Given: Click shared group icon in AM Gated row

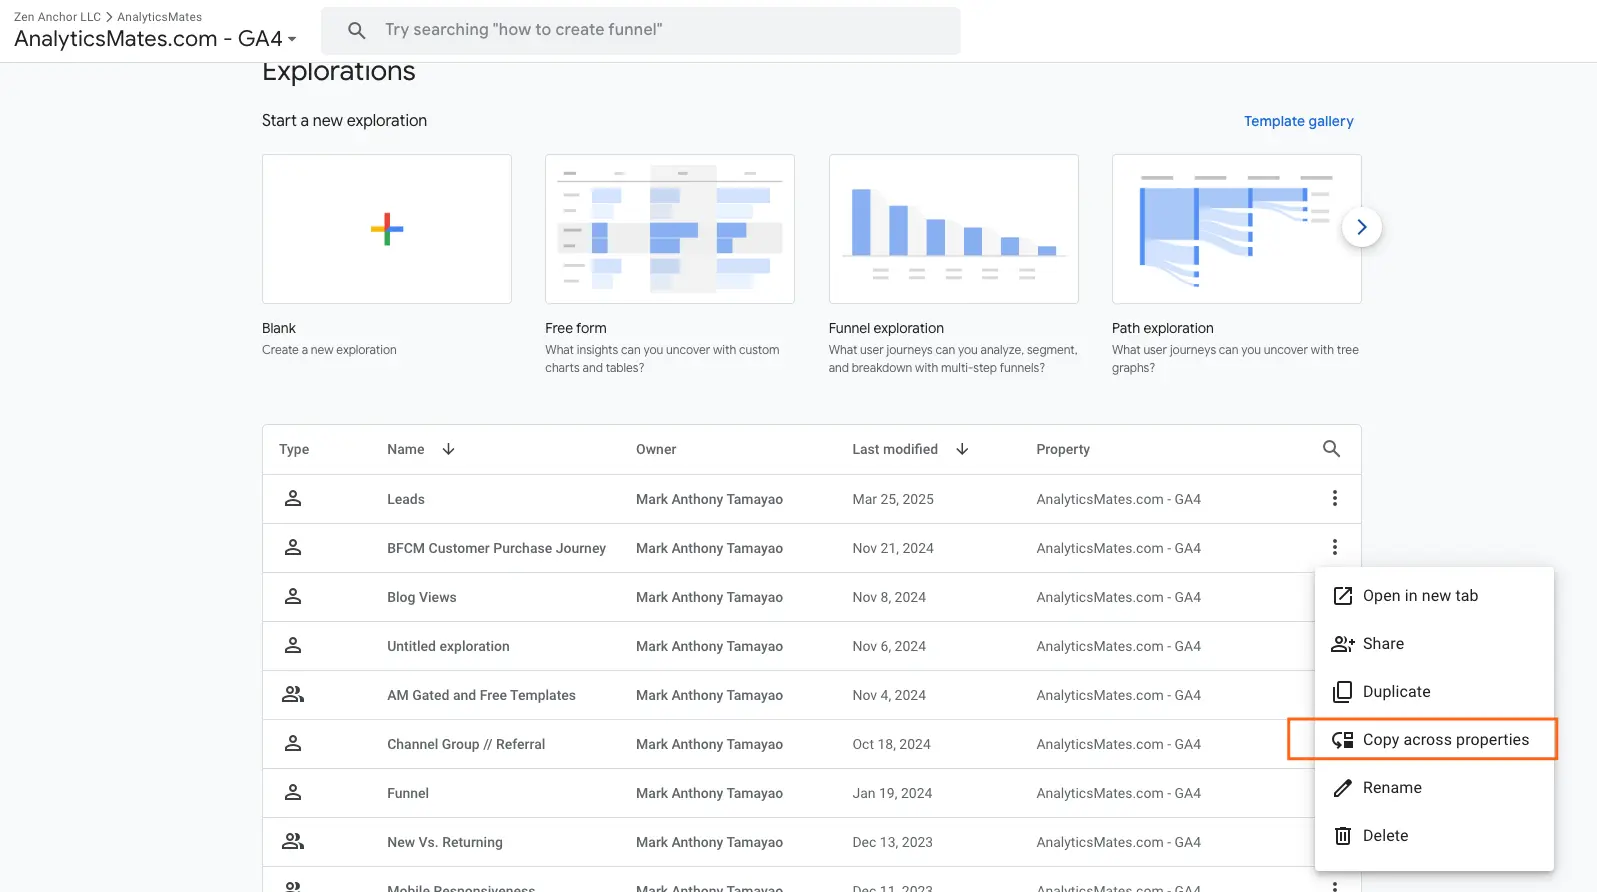Looking at the screenshot, I should [293, 694].
